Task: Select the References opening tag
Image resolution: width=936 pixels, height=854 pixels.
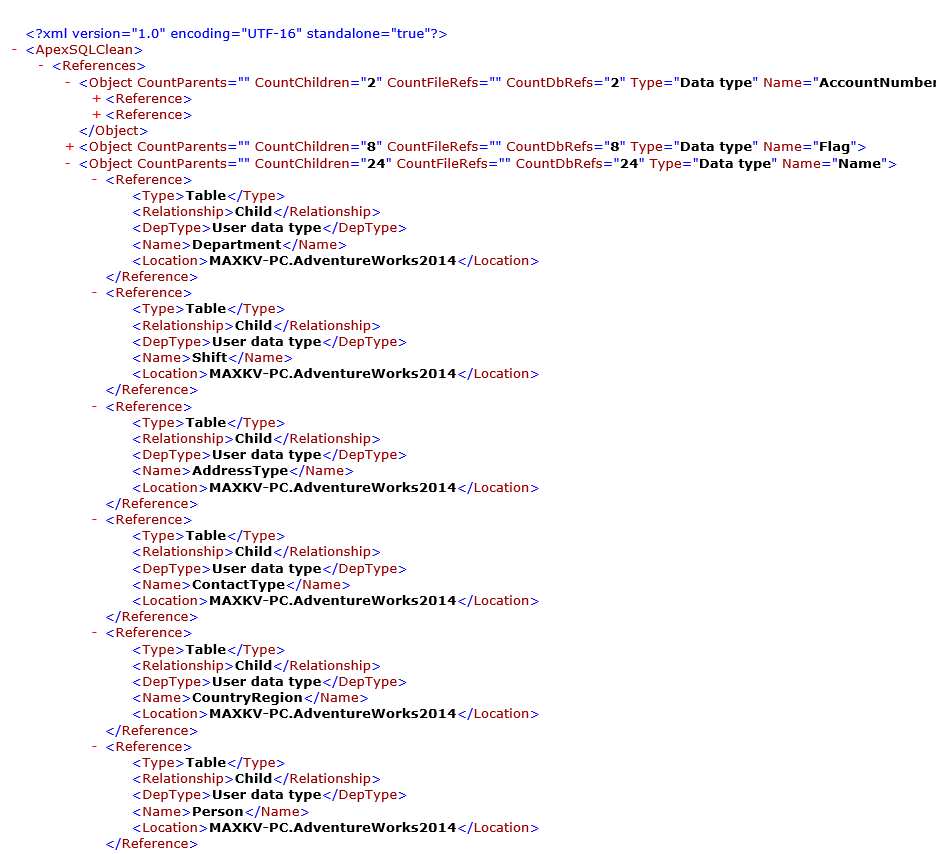Action: pos(99,66)
